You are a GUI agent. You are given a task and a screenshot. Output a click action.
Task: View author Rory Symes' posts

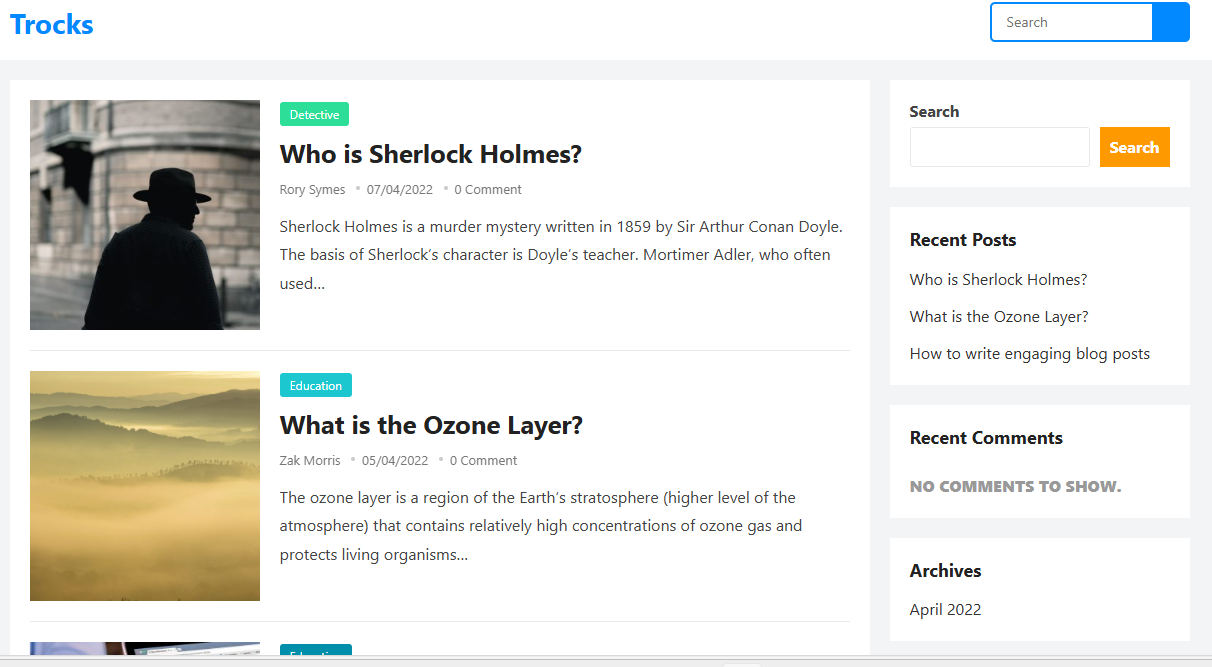point(312,190)
